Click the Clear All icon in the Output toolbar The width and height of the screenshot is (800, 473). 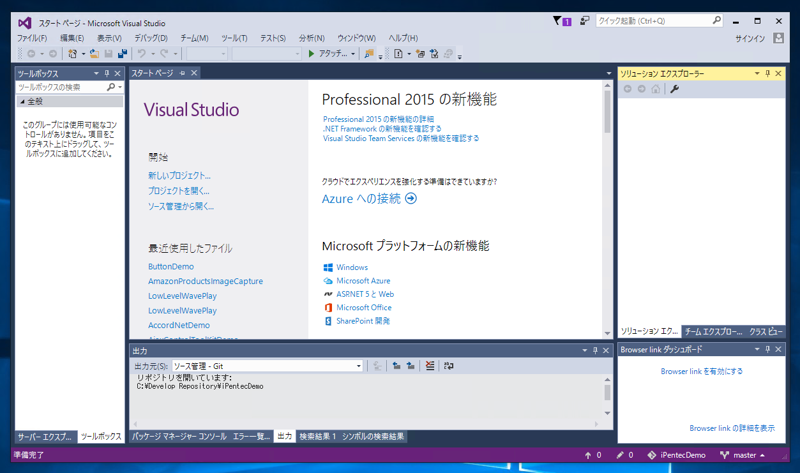430,366
